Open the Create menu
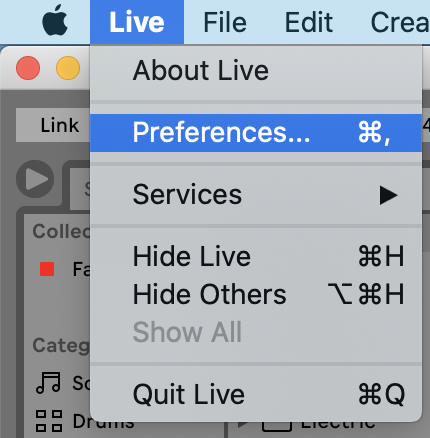 click(x=400, y=22)
